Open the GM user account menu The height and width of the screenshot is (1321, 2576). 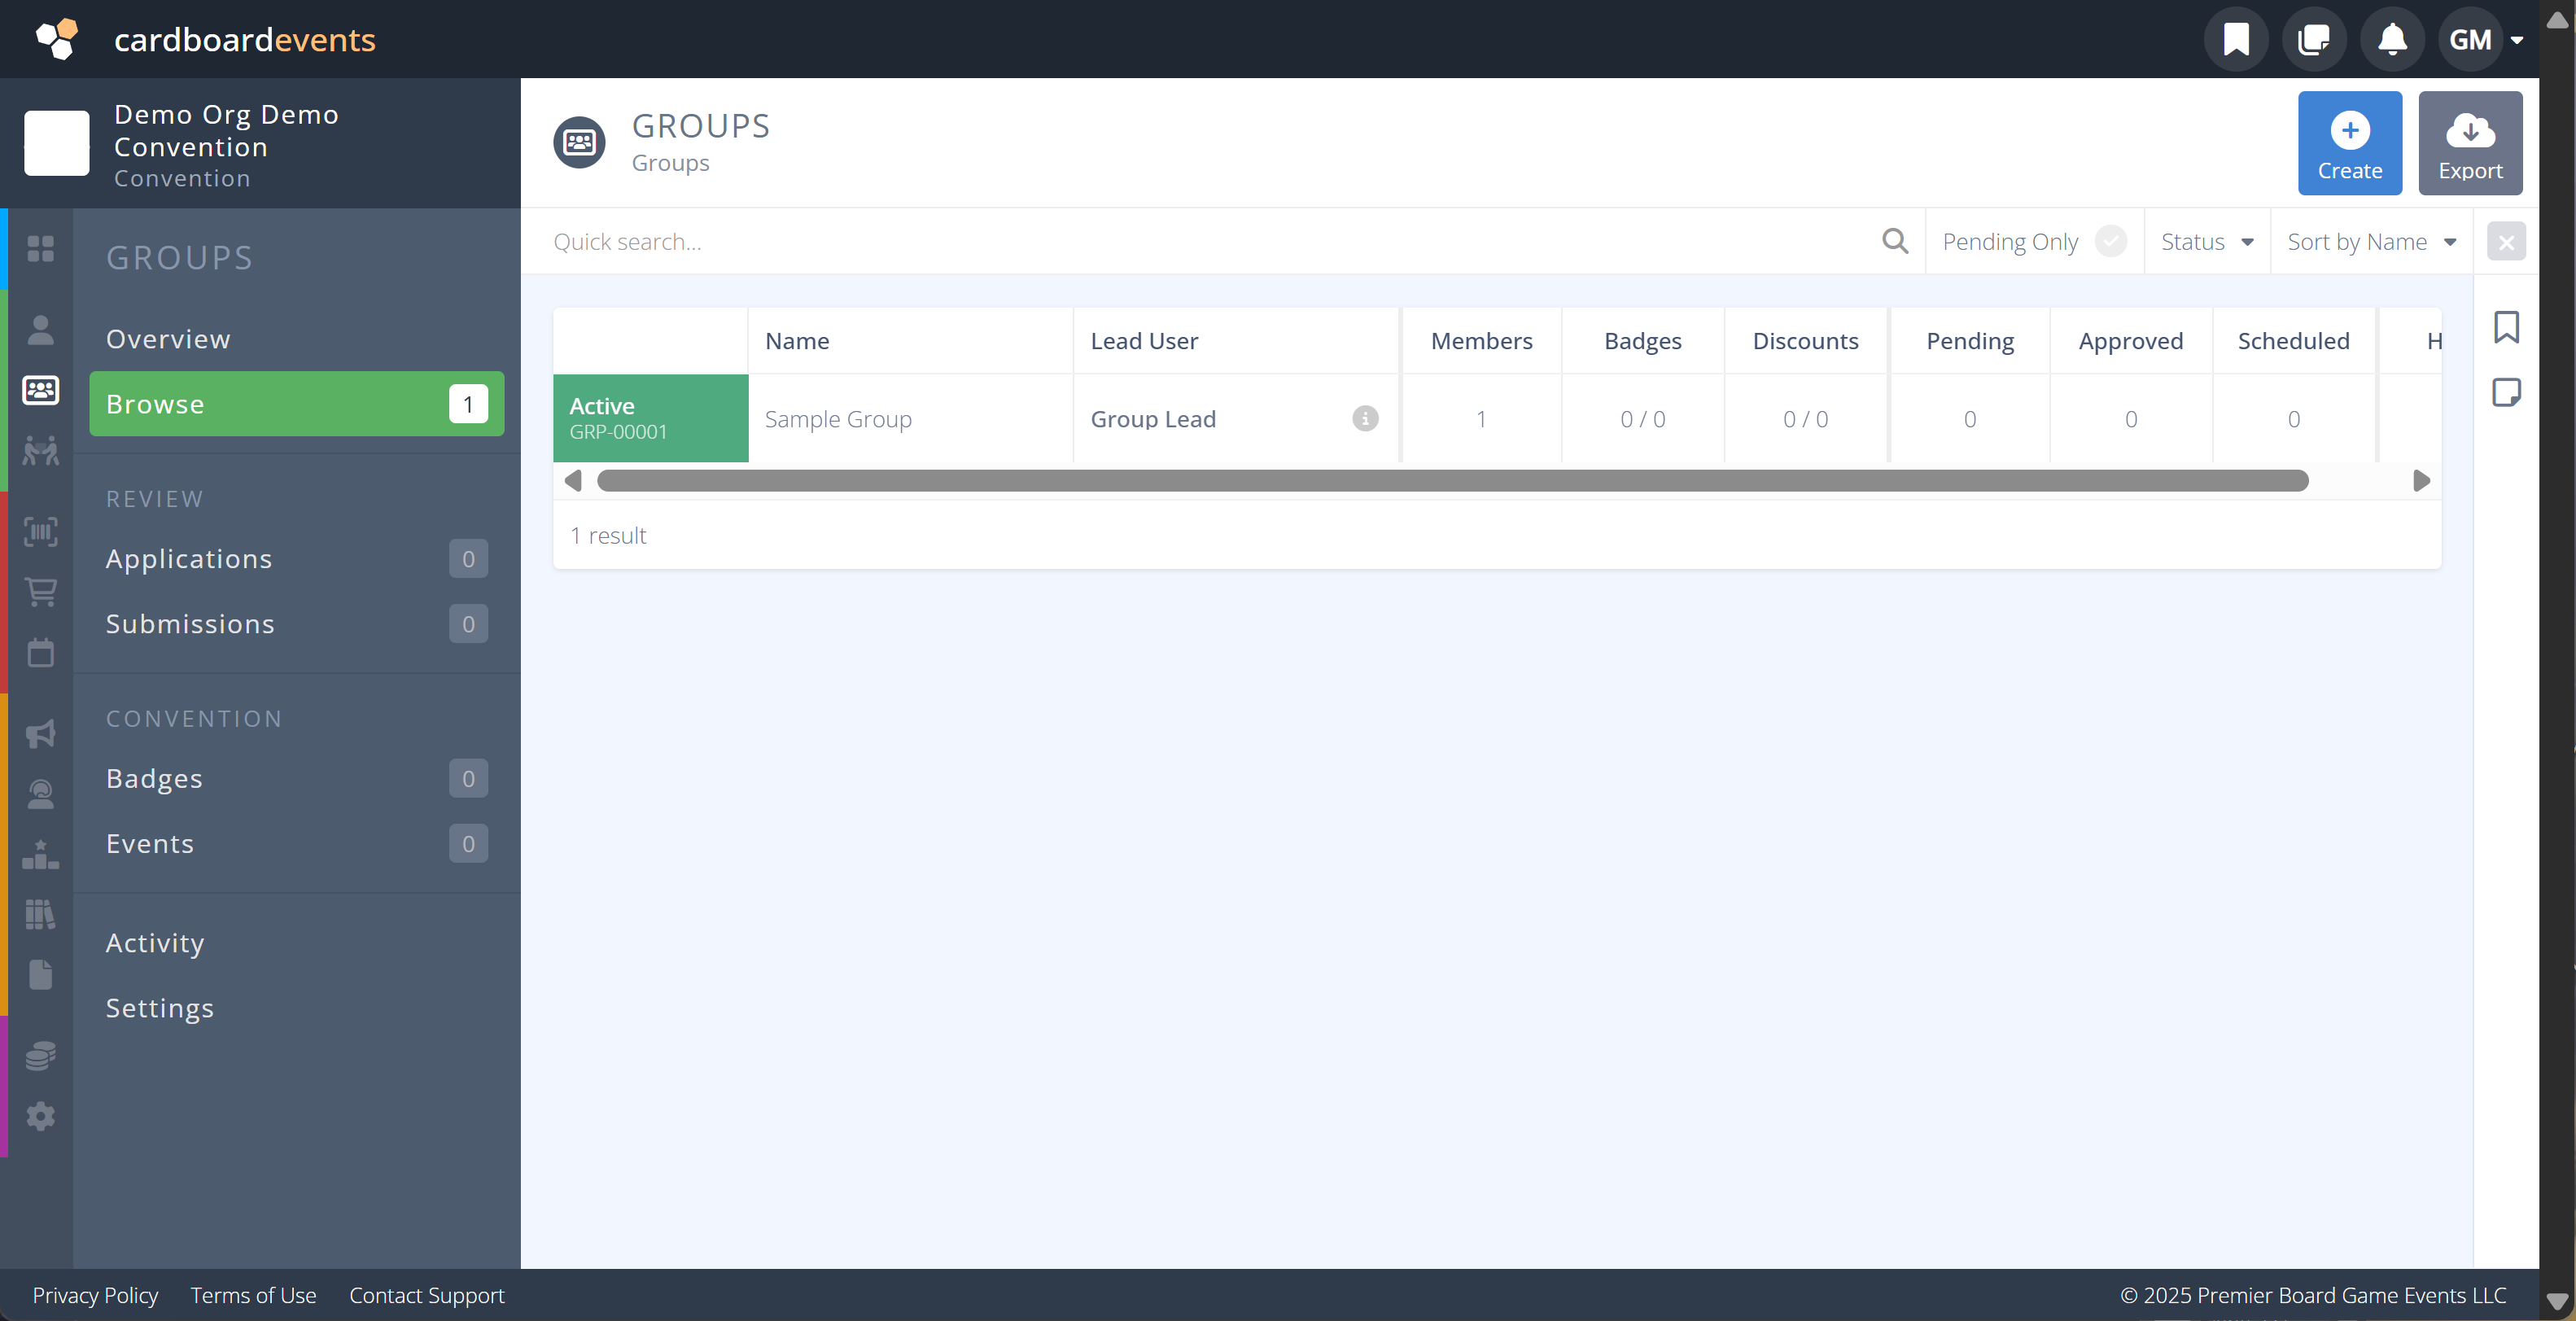click(x=2484, y=40)
